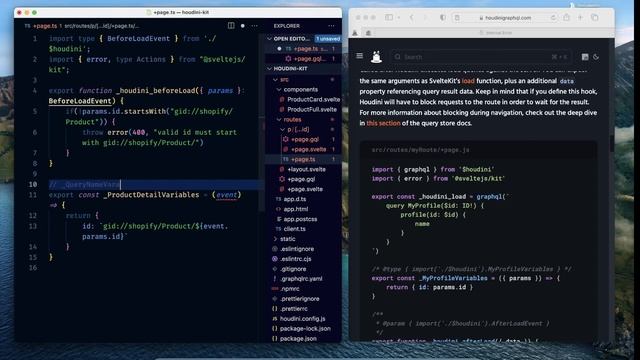The height and width of the screenshot is (360, 640).
Task: Show Safari tab overview
Action: (595, 18)
